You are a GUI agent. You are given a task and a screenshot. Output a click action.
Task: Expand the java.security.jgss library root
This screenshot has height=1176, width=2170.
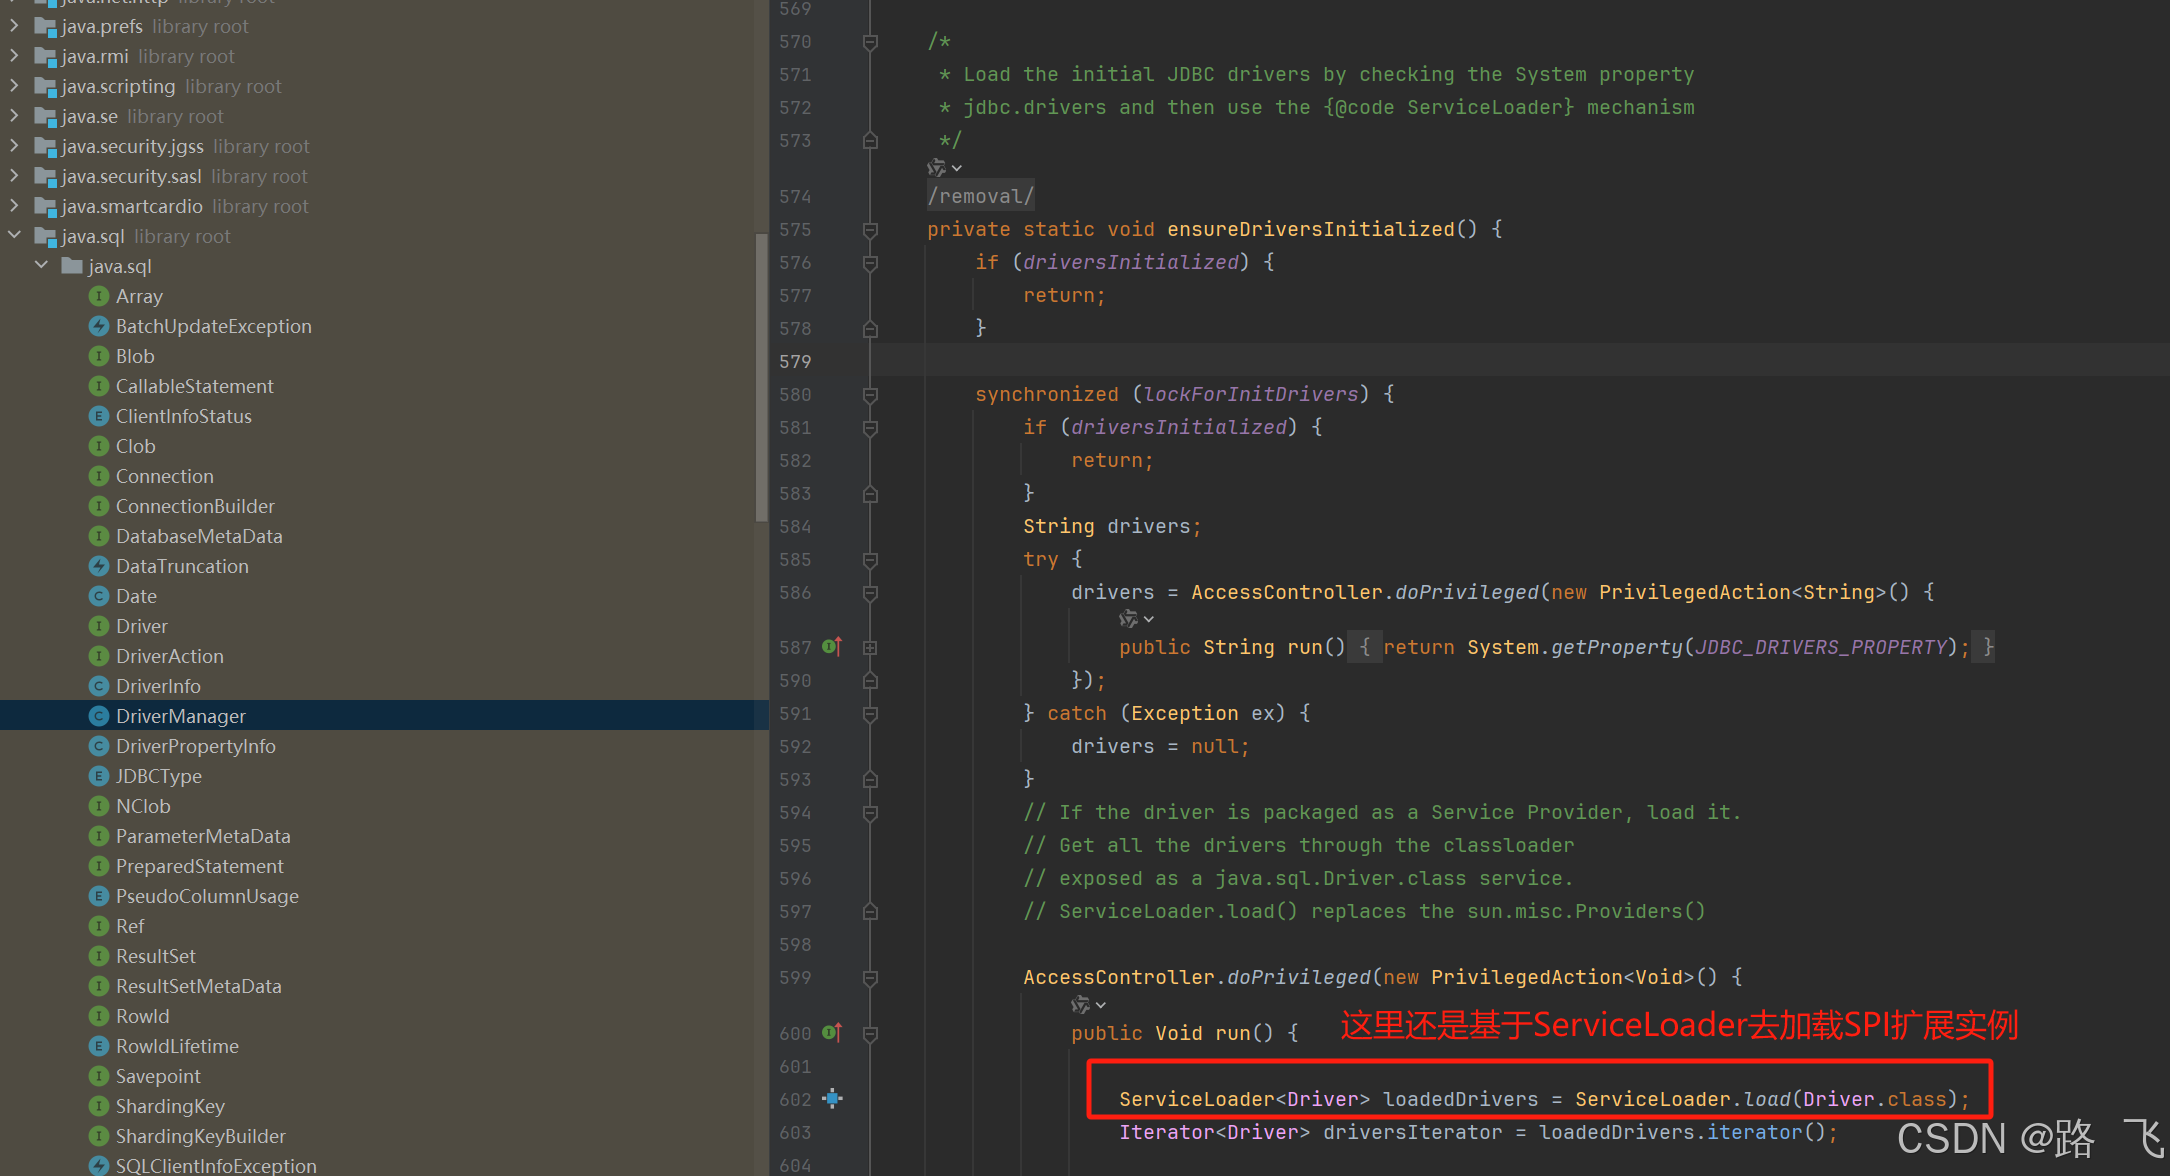[15, 145]
